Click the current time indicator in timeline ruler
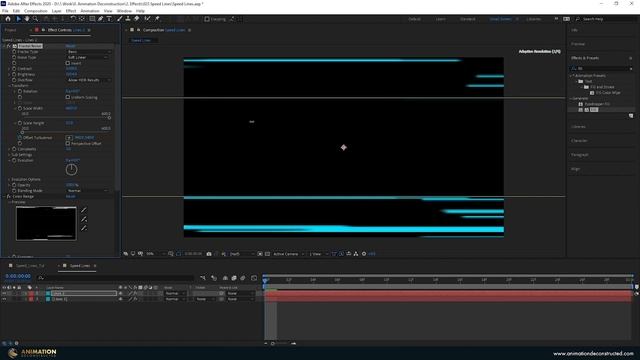Viewport: 640px width, 360px height. click(265, 280)
